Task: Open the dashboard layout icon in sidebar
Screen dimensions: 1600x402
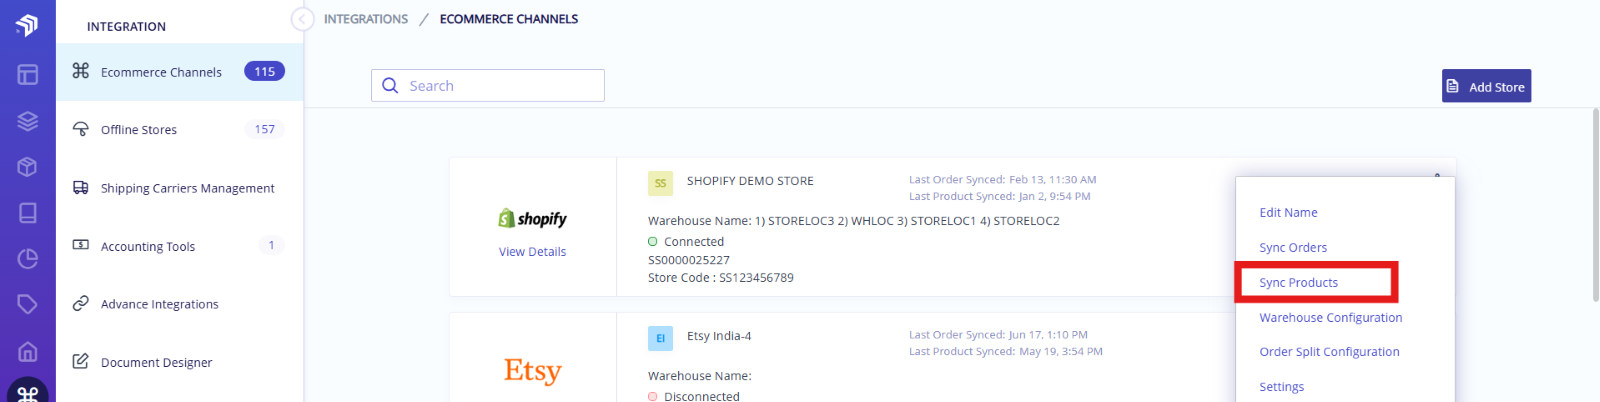Action: click(27, 75)
